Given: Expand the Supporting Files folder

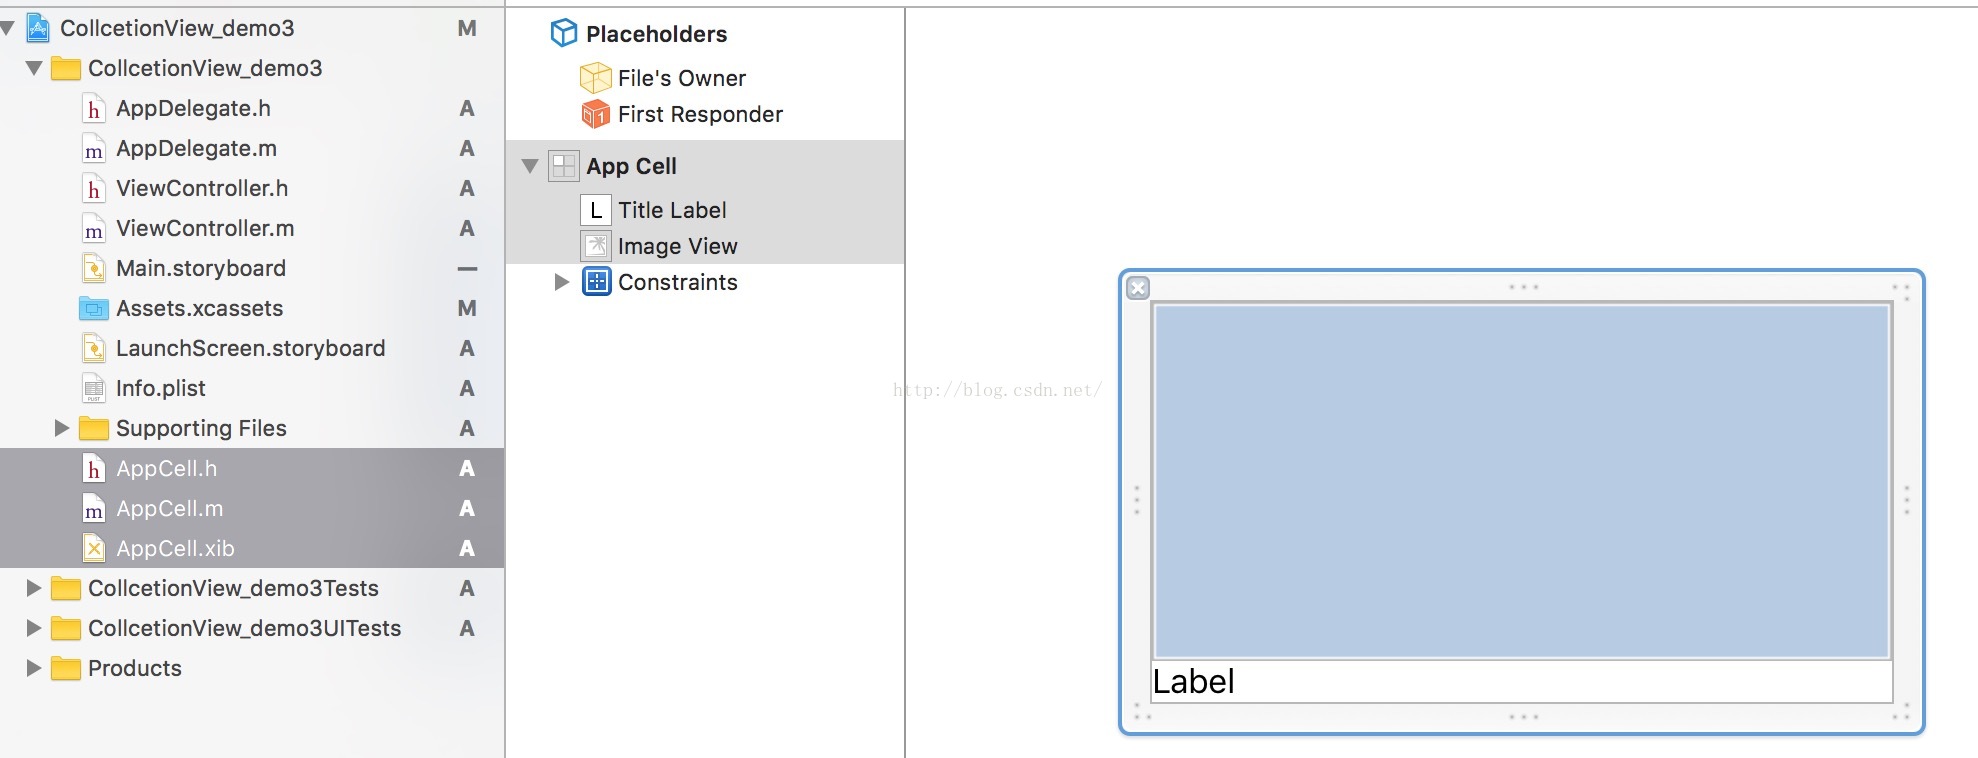Looking at the screenshot, I should point(62,428).
